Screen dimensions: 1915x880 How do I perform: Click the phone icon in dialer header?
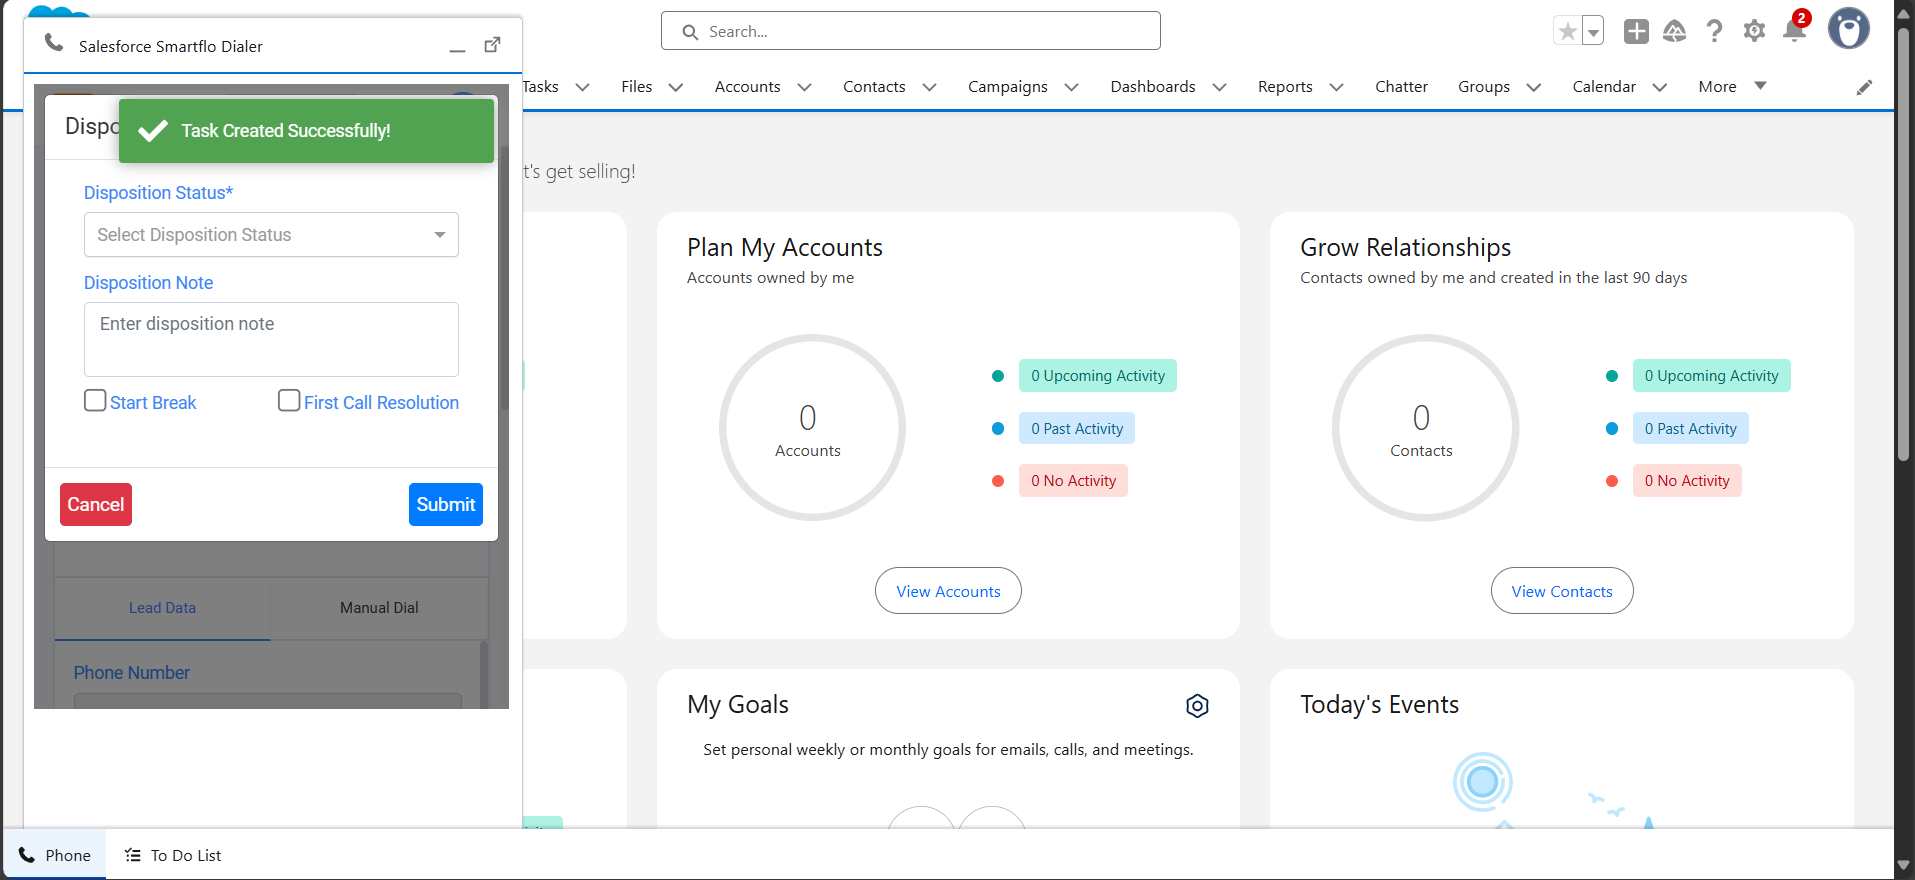tap(54, 43)
